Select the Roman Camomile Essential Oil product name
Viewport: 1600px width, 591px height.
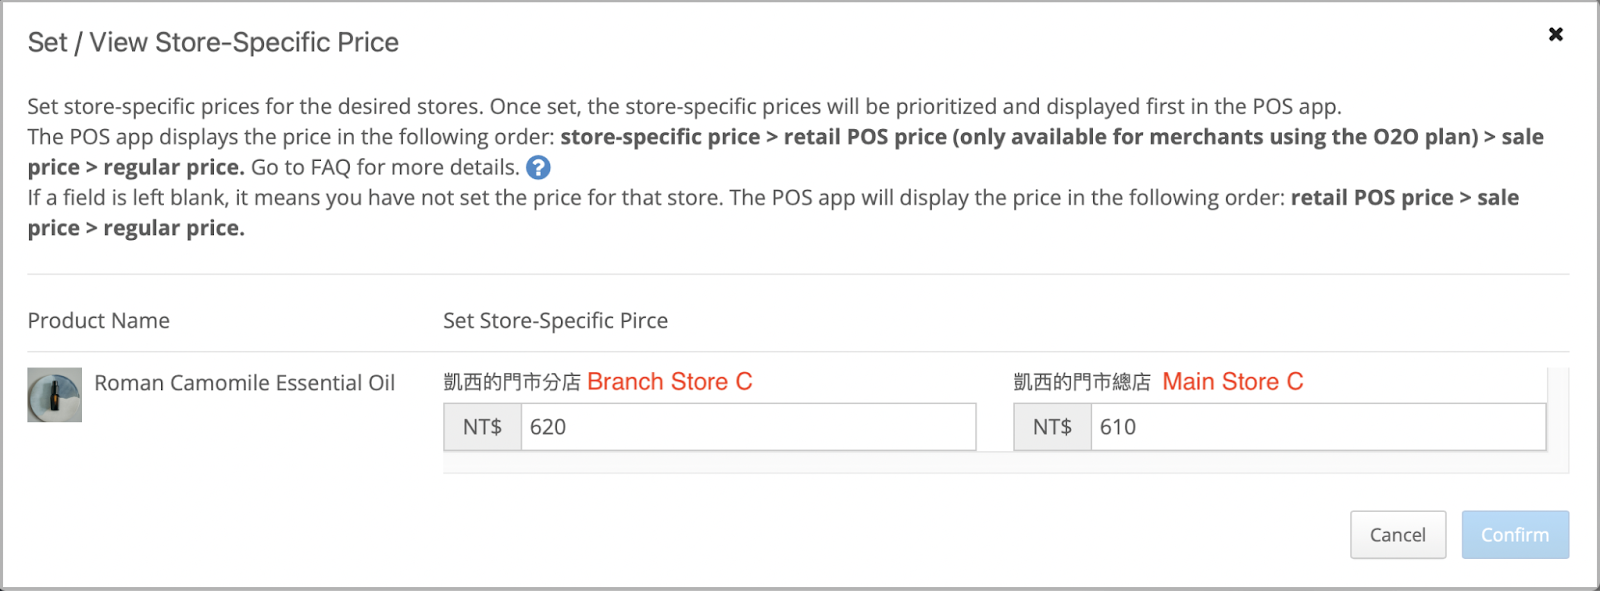point(245,383)
